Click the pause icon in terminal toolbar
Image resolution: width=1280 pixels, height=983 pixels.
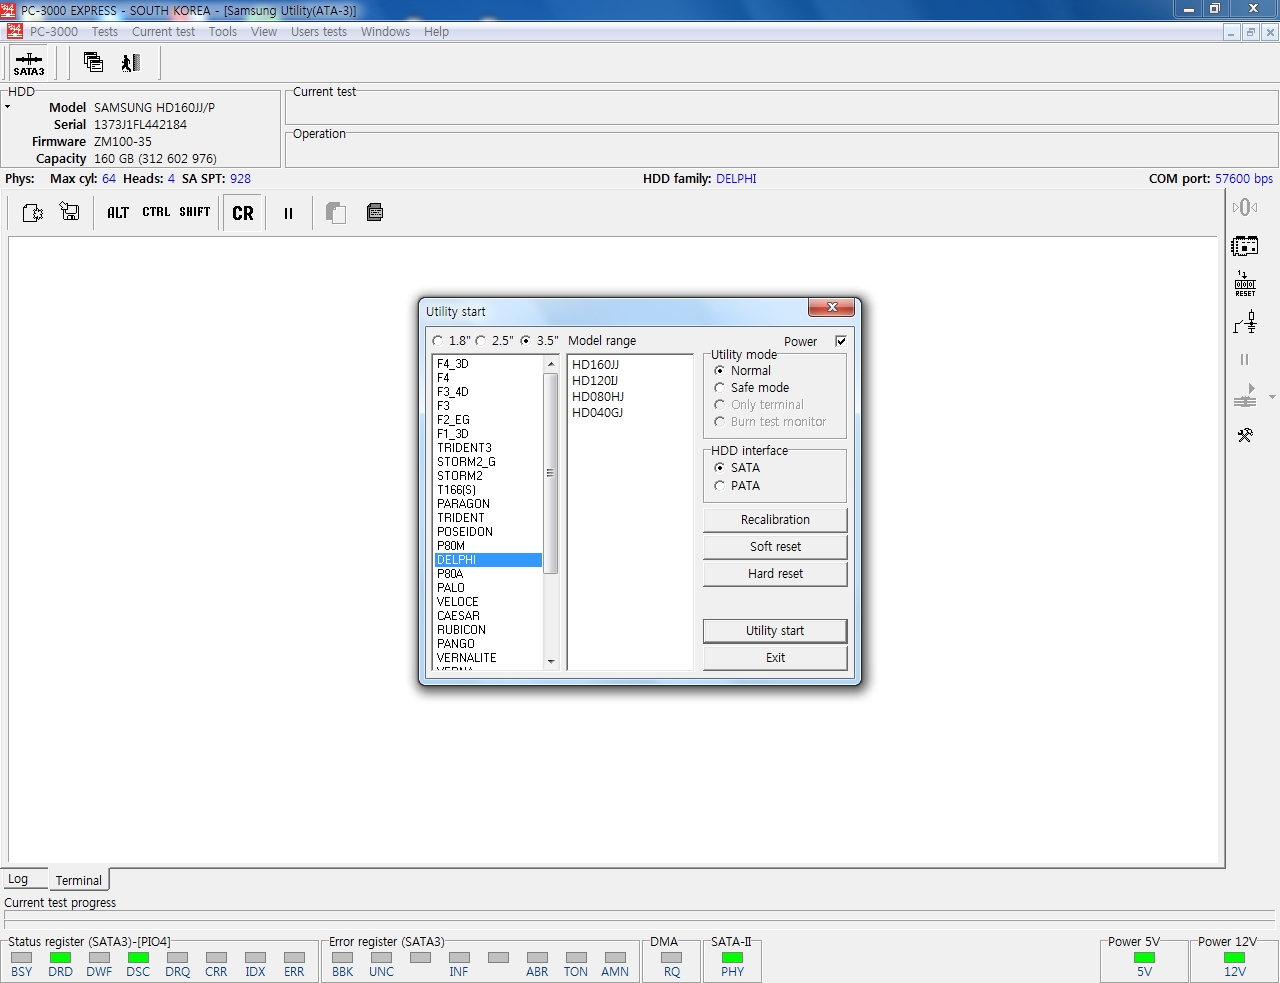(x=288, y=213)
